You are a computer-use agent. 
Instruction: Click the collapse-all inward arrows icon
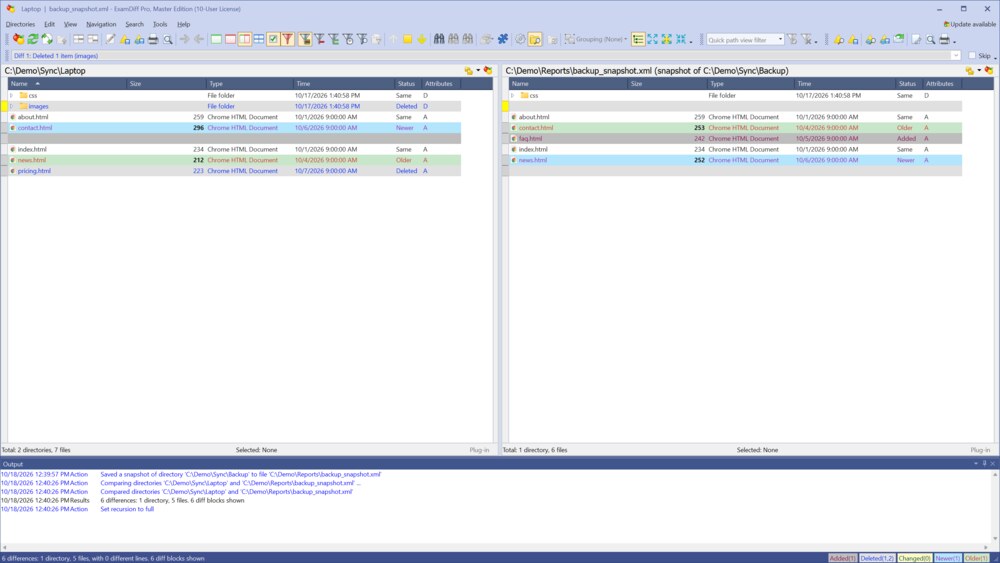point(680,40)
